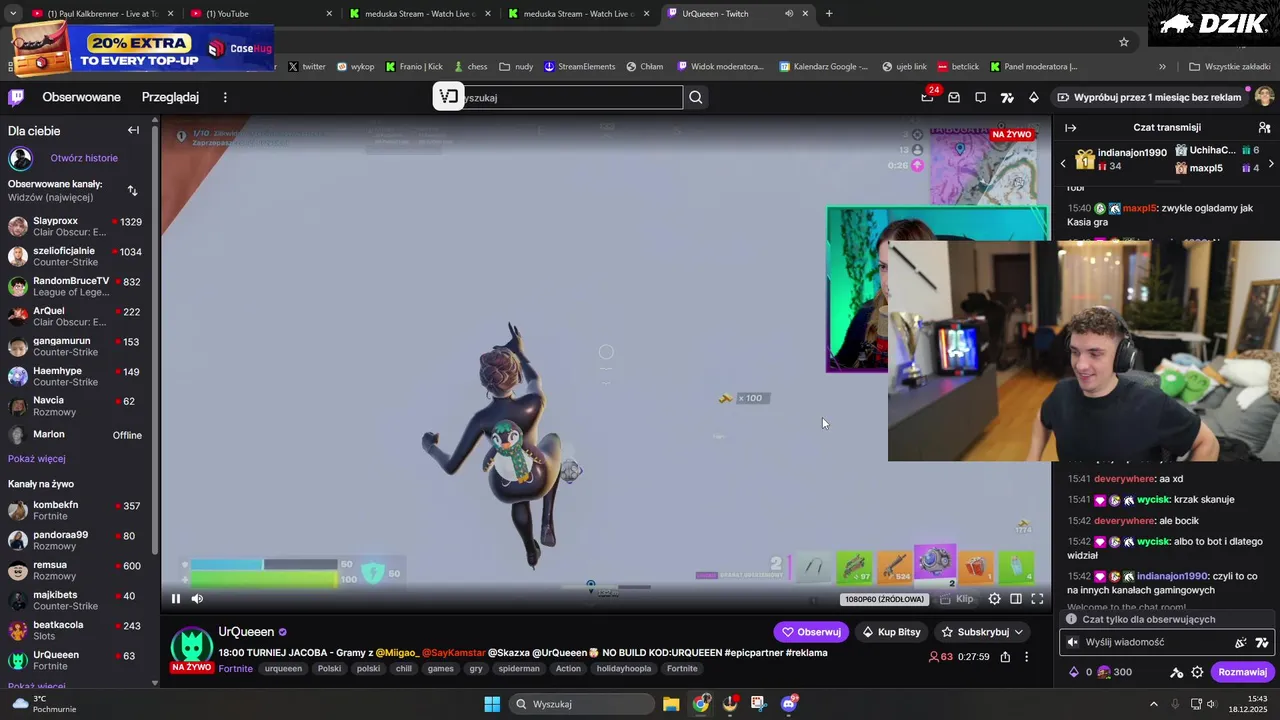Screen dimensions: 1280x720
Task: Toggle fullscreen in the video player
Action: 1037,599
